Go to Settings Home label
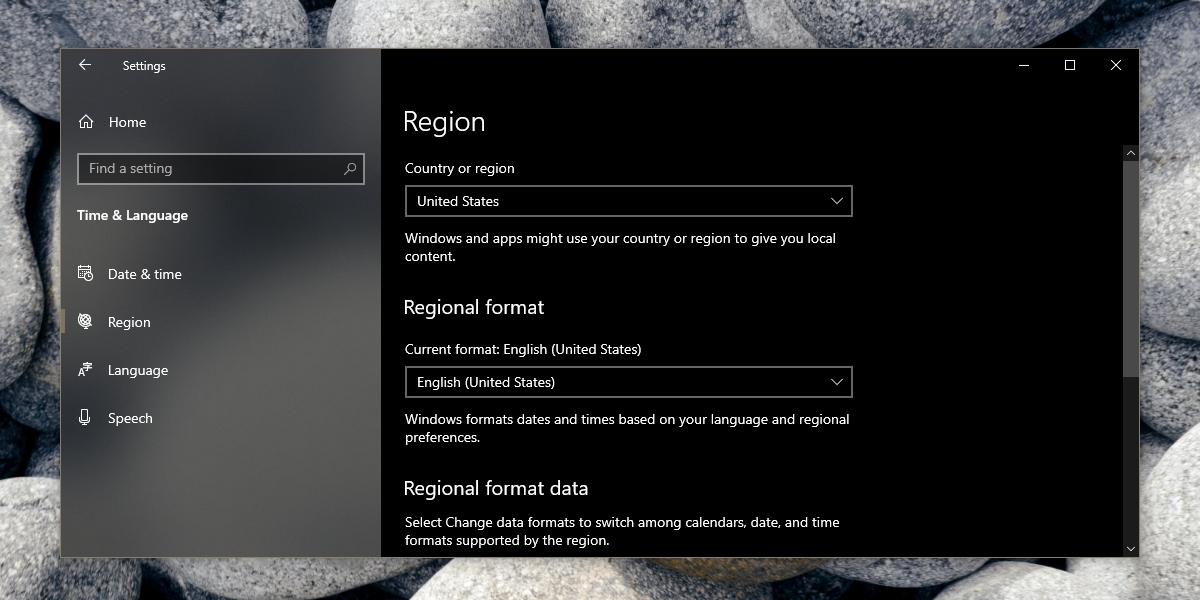Image resolution: width=1200 pixels, height=600 pixels. tap(127, 122)
